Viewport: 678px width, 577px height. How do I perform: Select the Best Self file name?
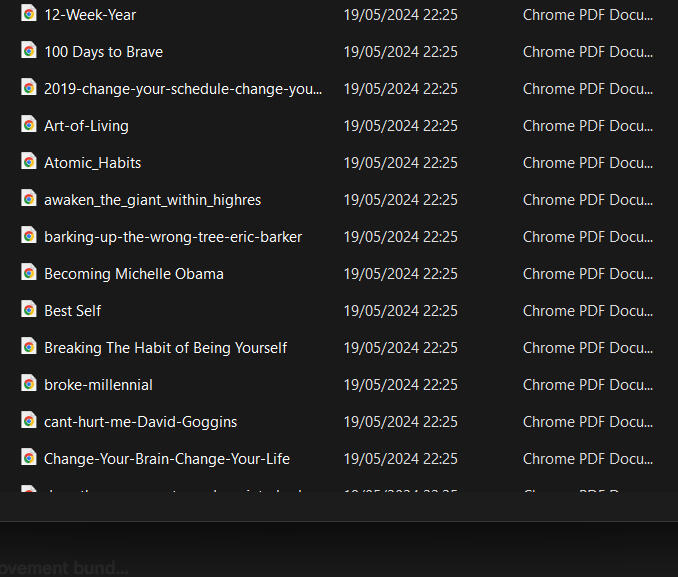(72, 311)
